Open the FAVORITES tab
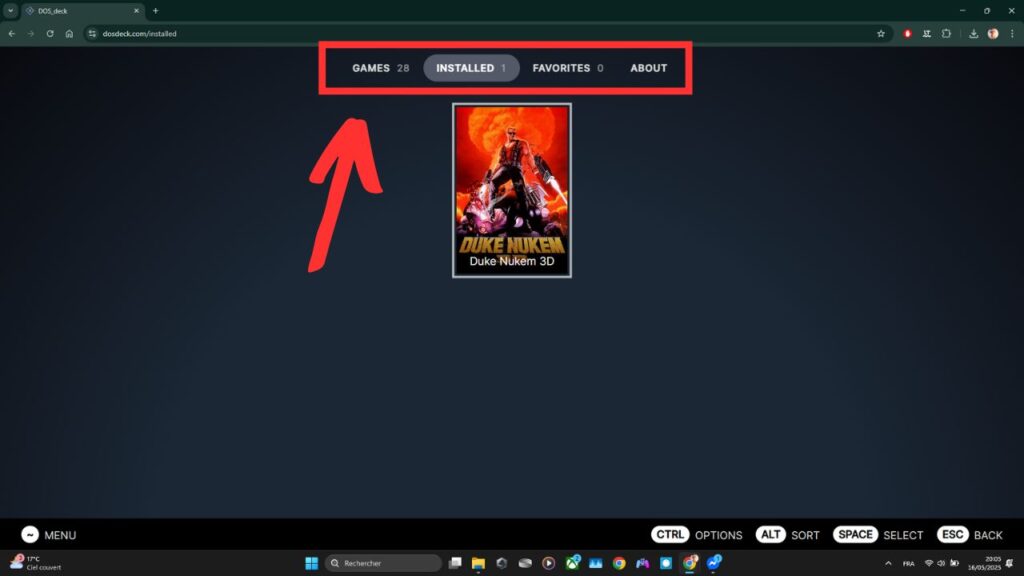The height and width of the screenshot is (576, 1024). pos(568,68)
